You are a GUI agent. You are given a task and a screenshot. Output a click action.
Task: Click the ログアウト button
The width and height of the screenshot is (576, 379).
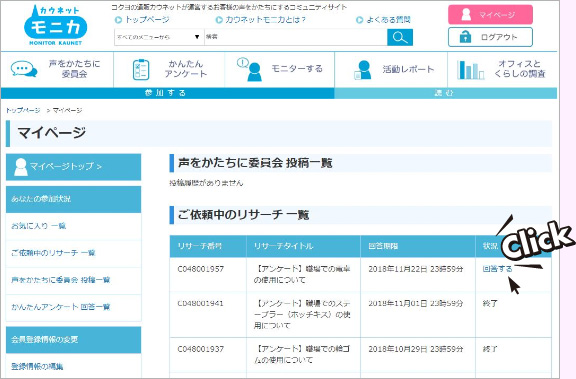click(490, 37)
